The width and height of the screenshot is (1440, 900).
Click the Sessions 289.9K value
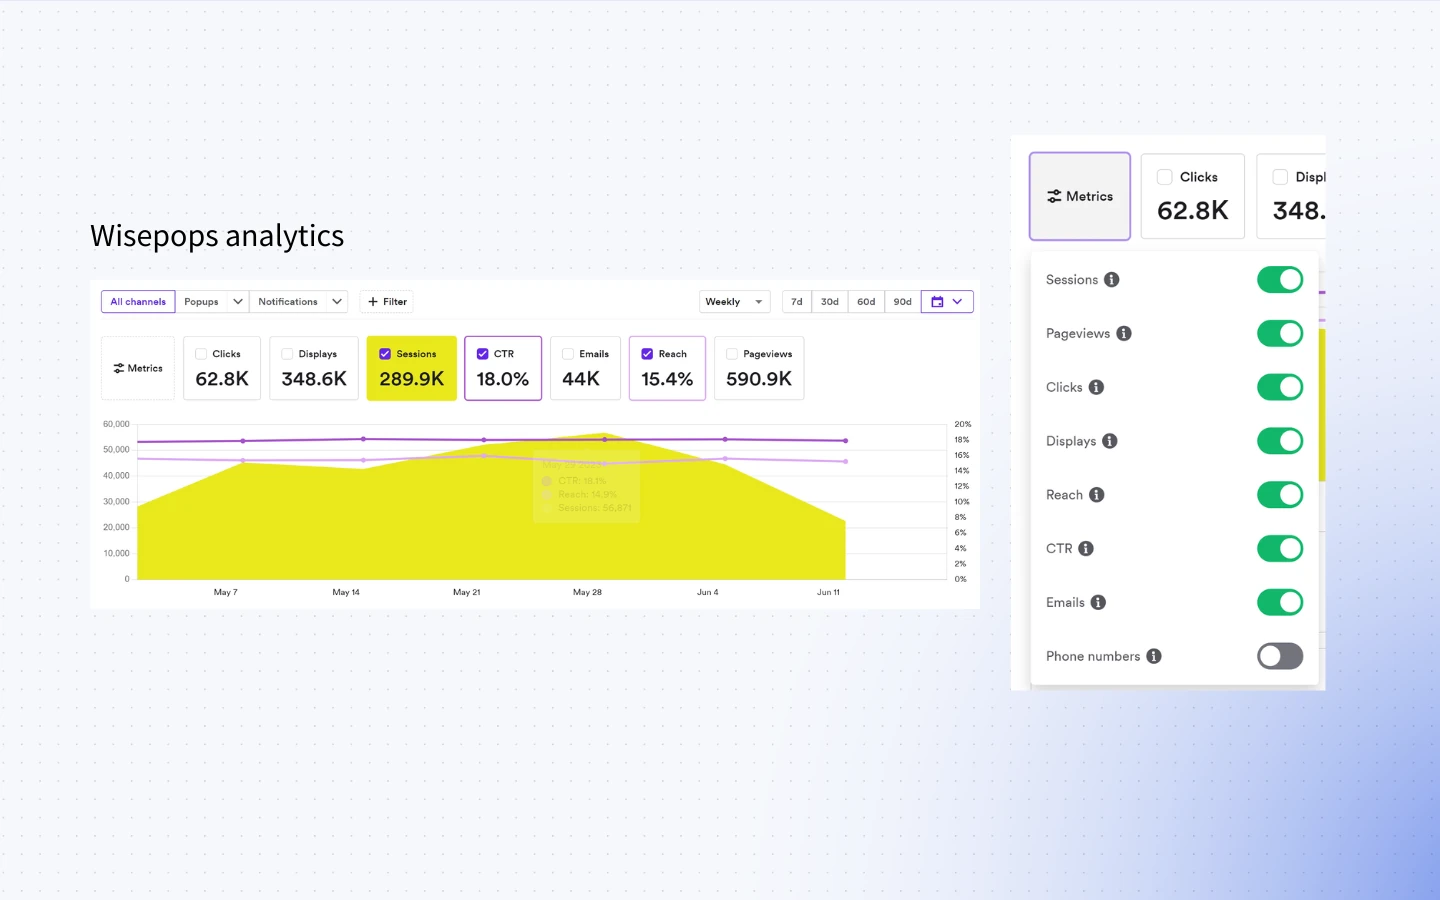coord(412,380)
